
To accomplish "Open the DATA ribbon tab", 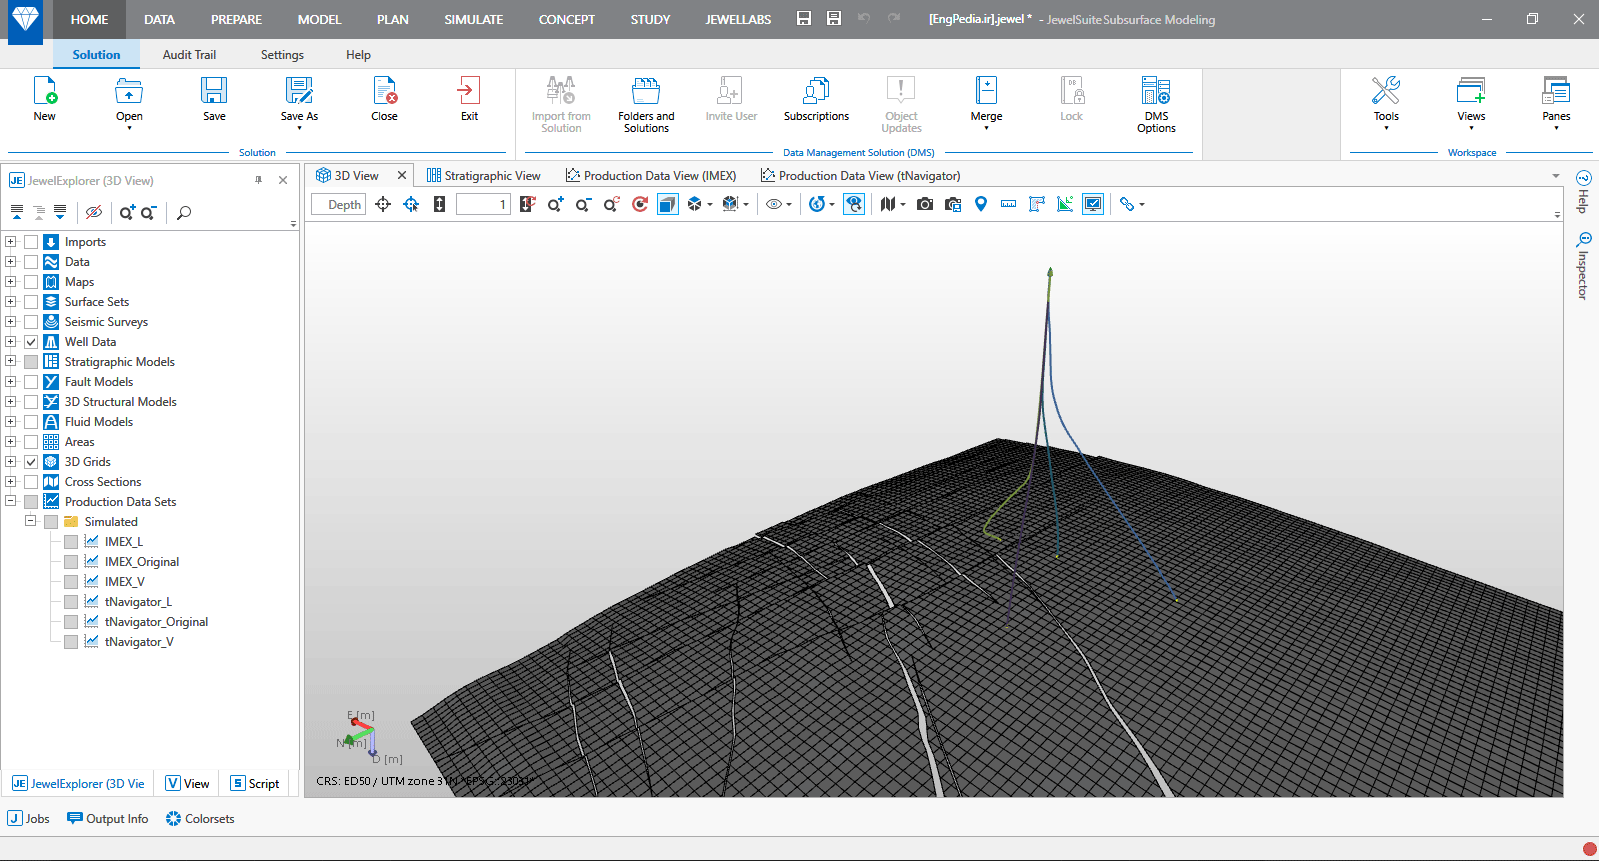I will 159,19.
